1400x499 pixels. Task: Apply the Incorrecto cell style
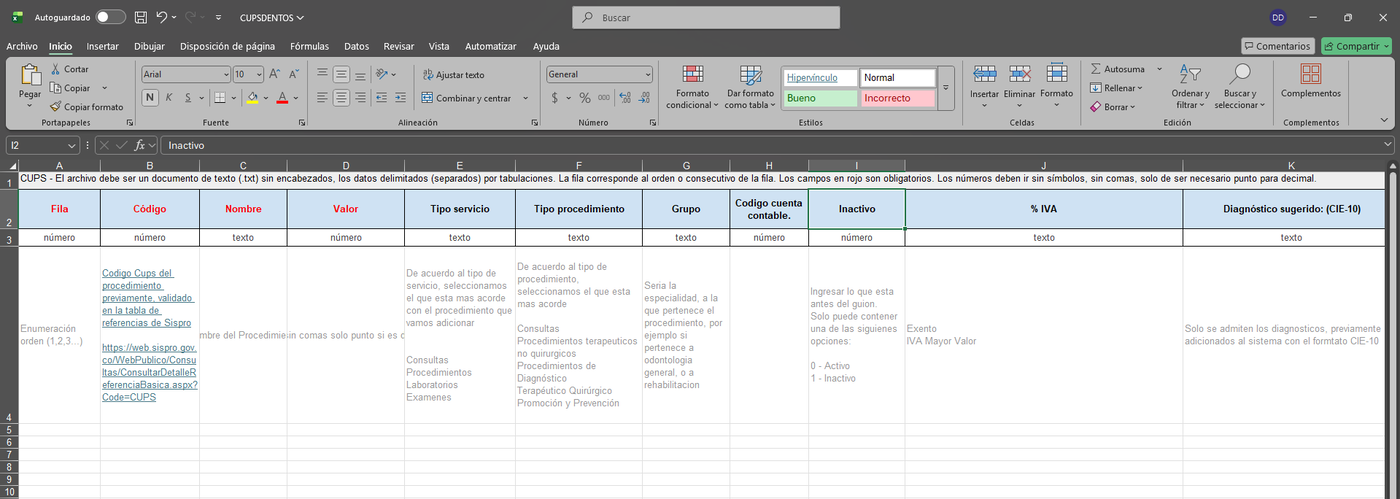(897, 98)
